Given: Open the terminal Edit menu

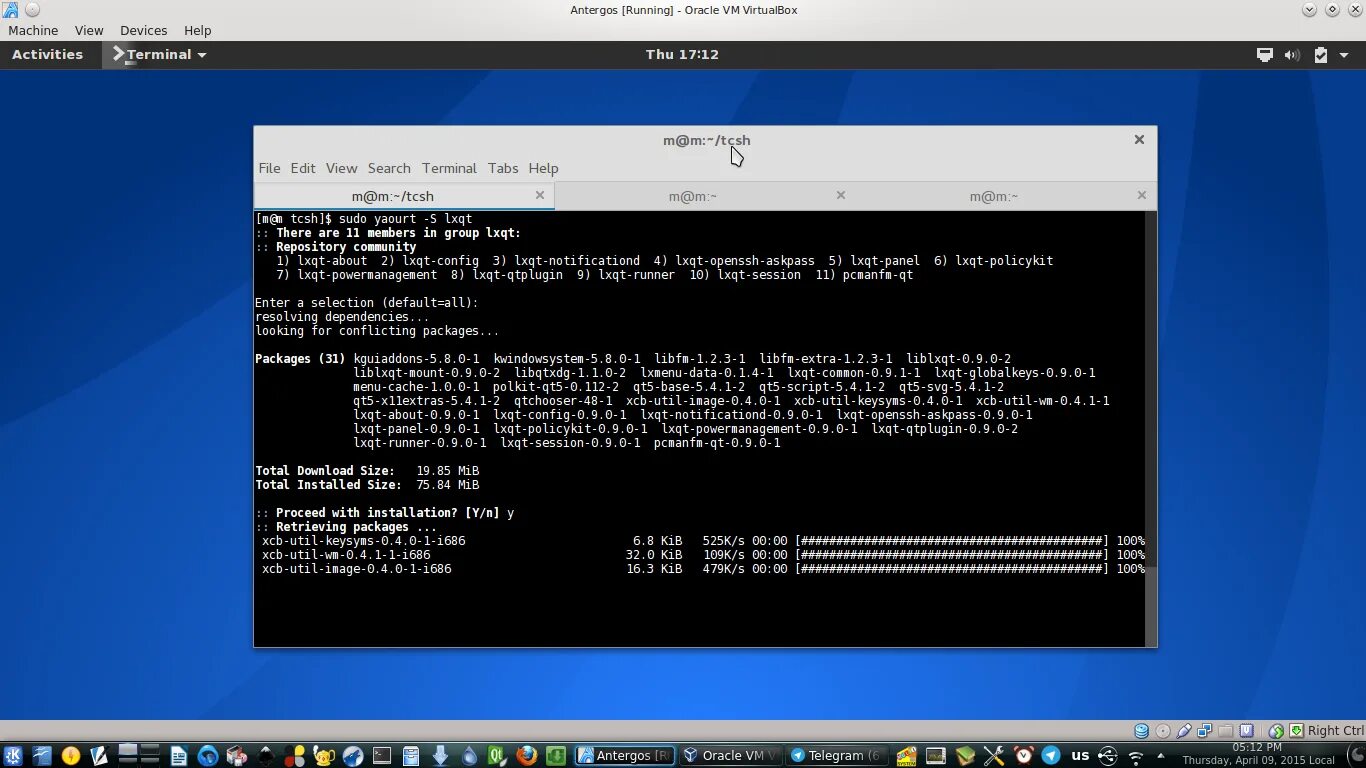Looking at the screenshot, I should click(303, 168).
